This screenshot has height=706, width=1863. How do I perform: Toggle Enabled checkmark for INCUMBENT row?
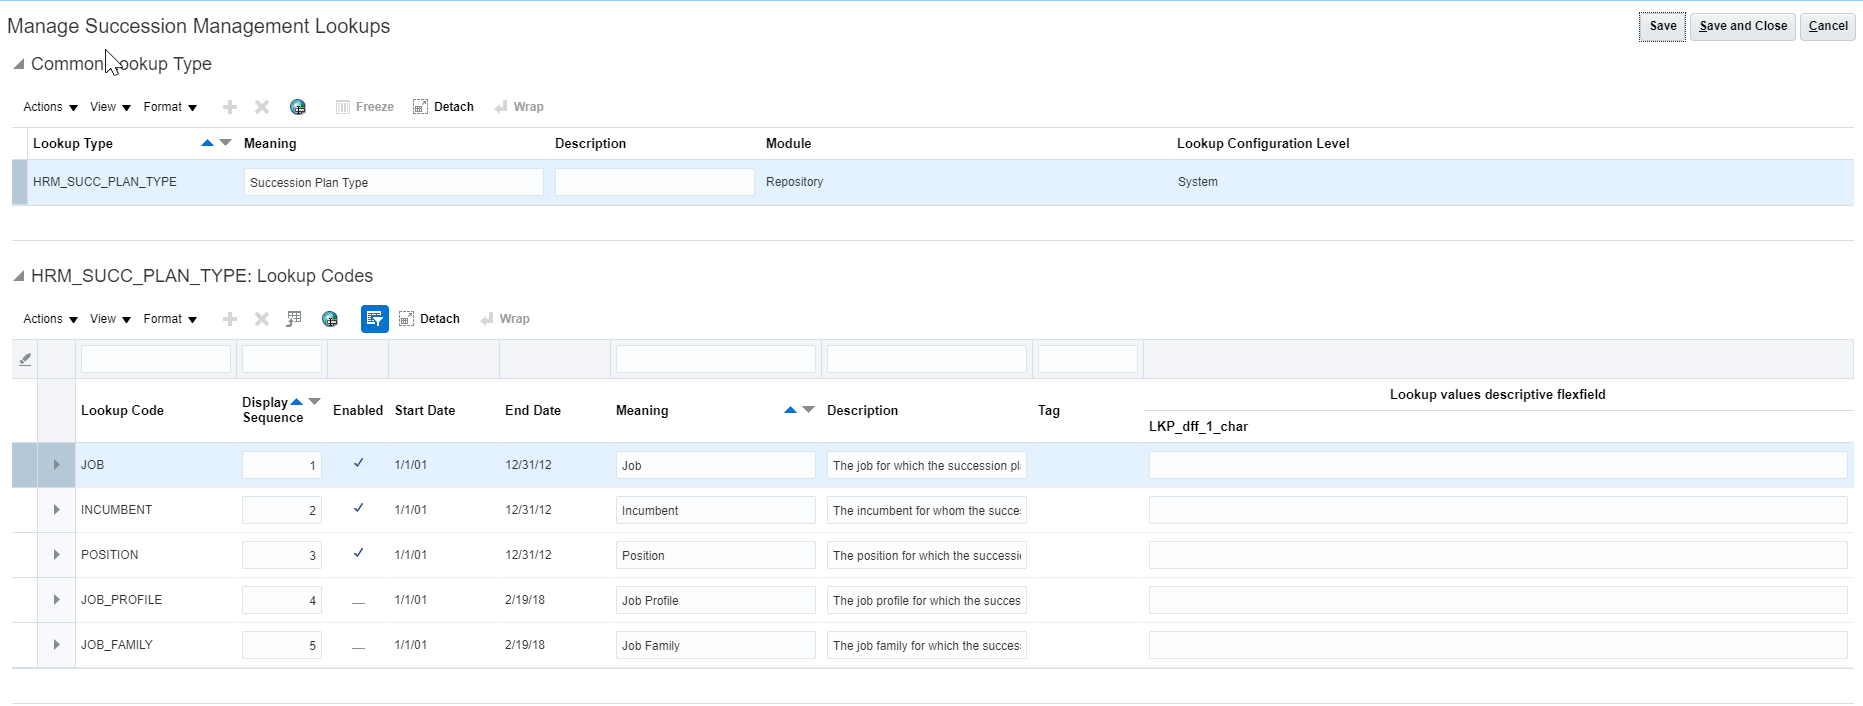point(358,508)
